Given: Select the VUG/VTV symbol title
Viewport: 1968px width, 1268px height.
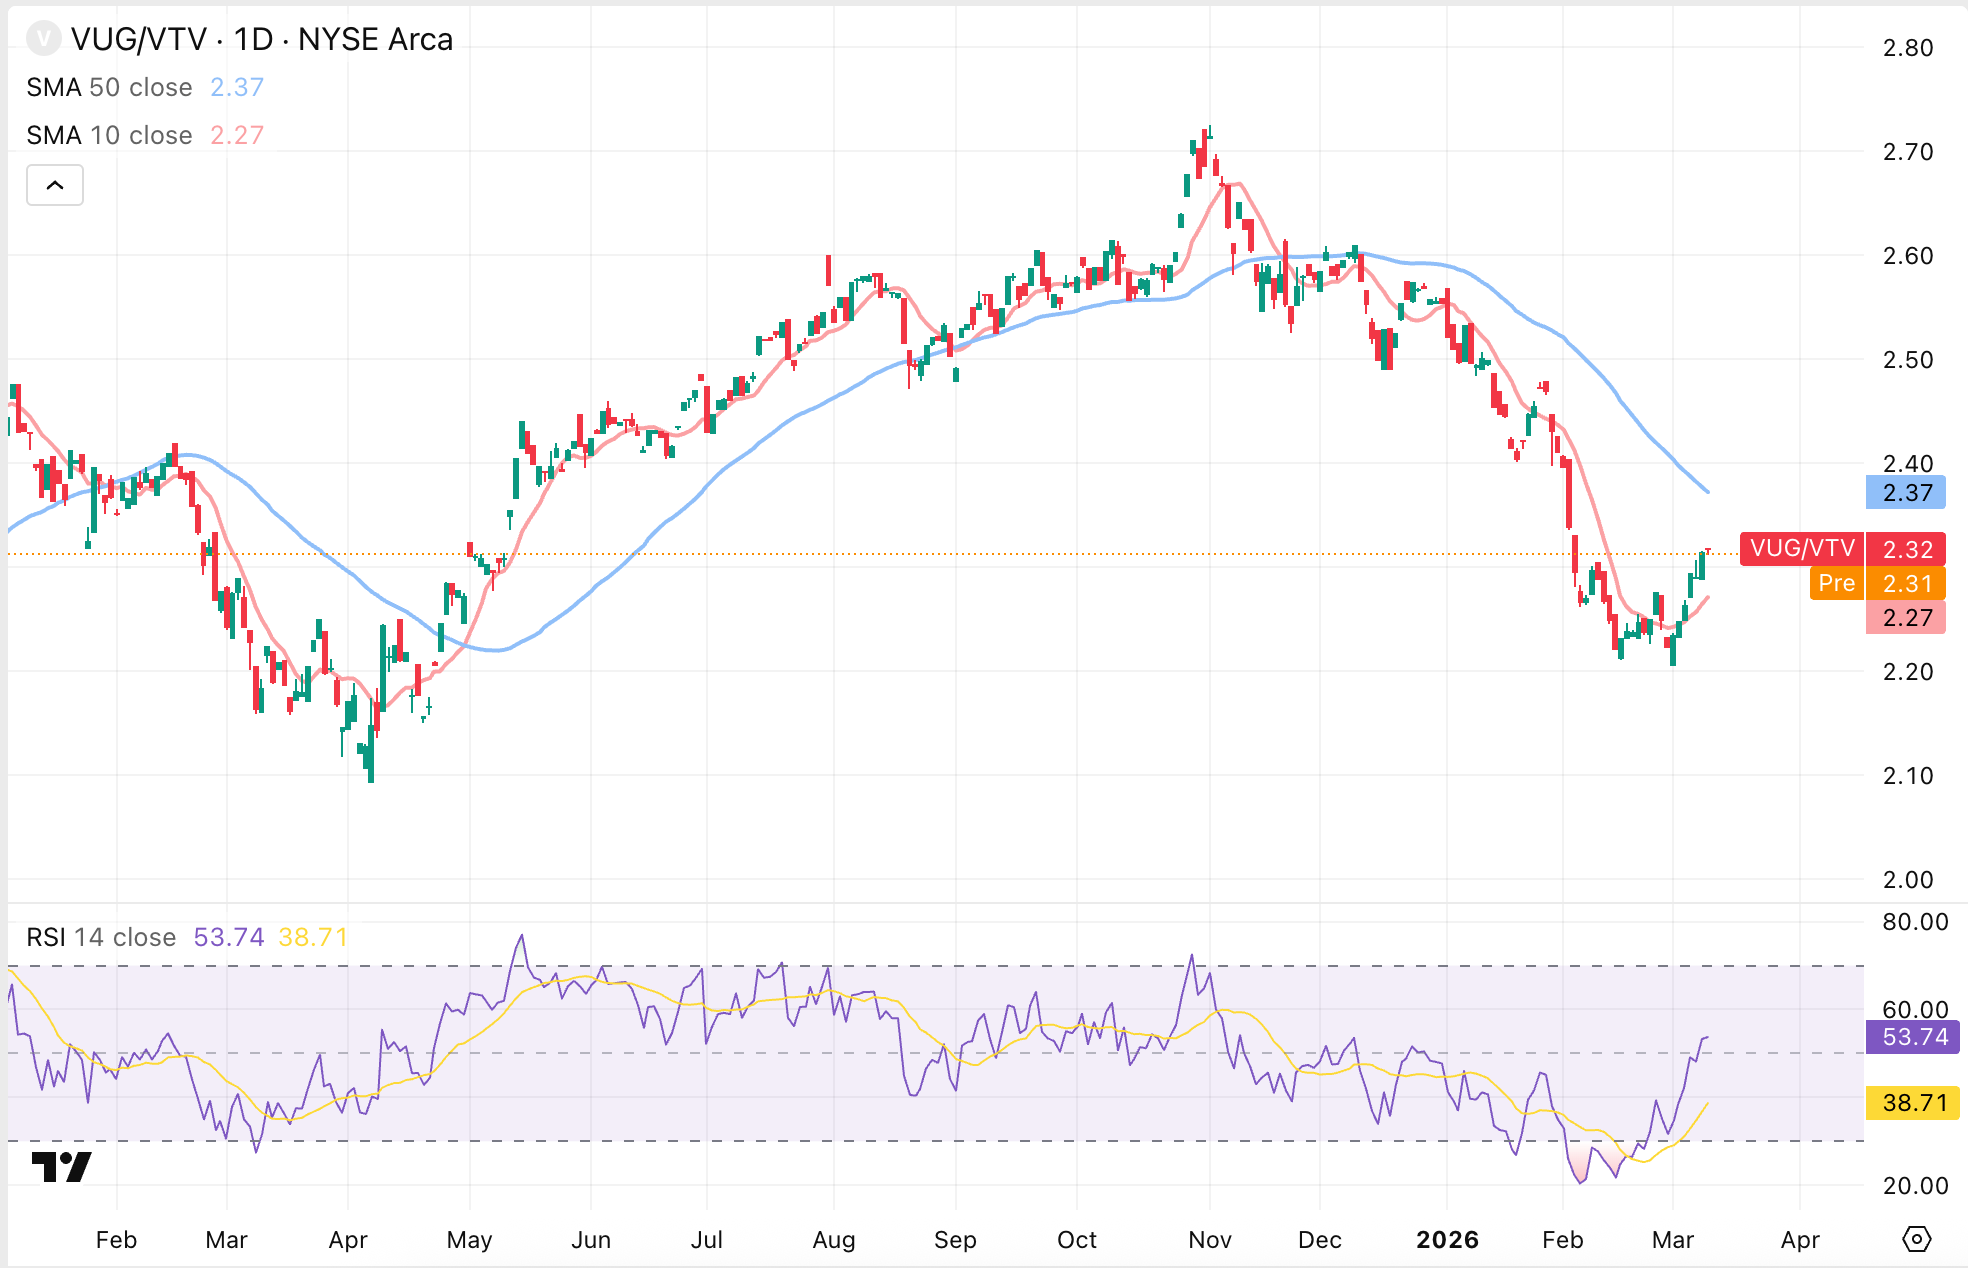Looking at the screenshot, I should click(262, 39).
